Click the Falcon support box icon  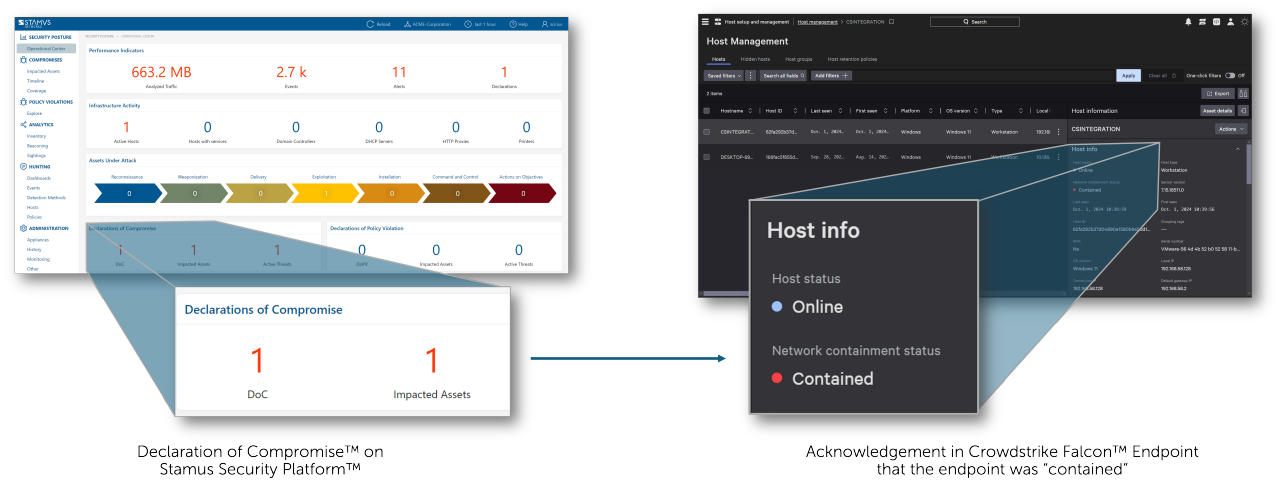[1216, 22]
